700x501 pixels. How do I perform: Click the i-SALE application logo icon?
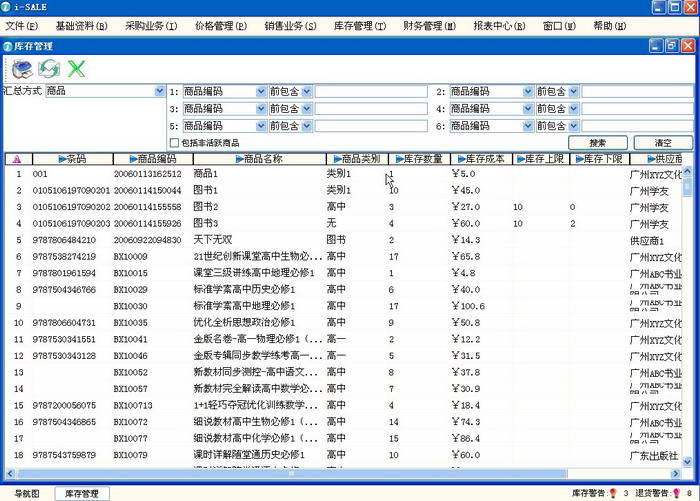coord(6,7)
